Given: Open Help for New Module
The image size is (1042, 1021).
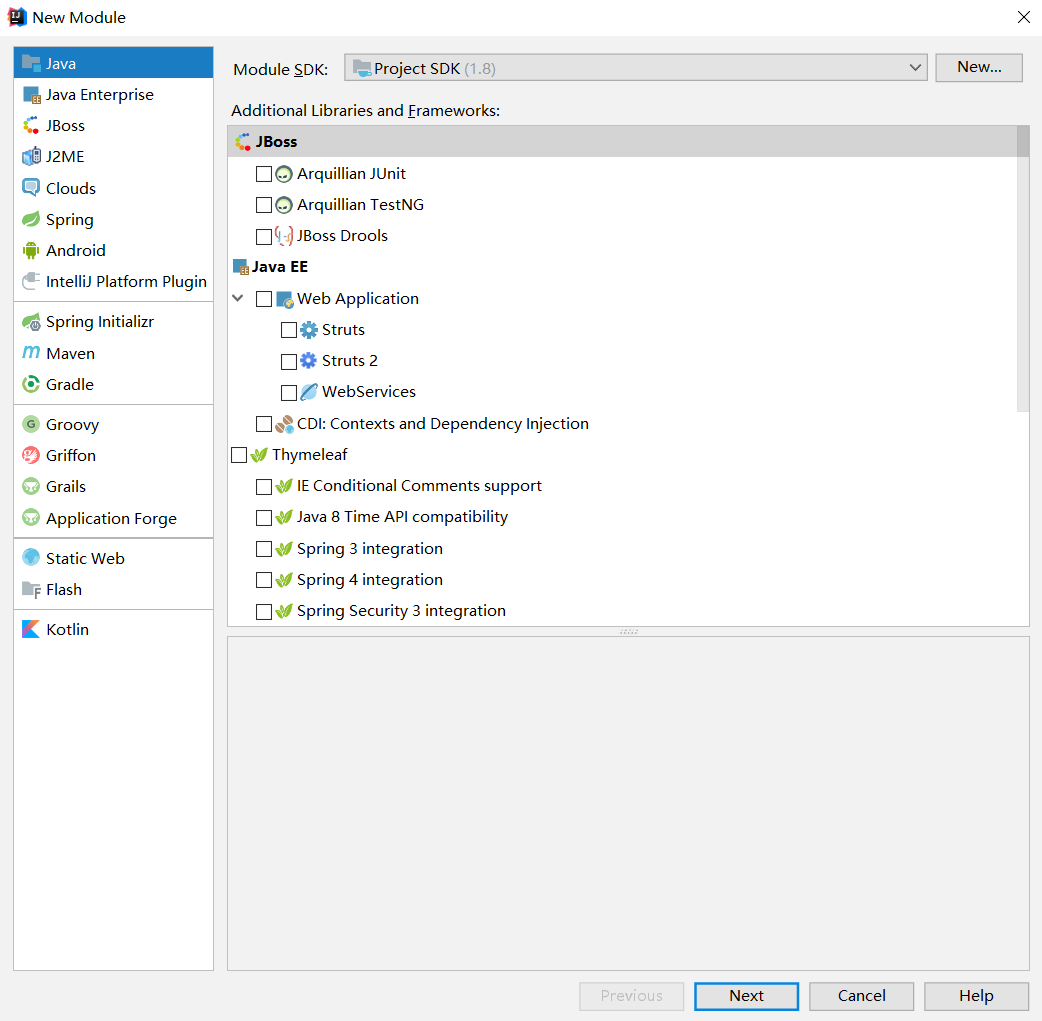Looking at the screenshot, I should tap(976, 996).
